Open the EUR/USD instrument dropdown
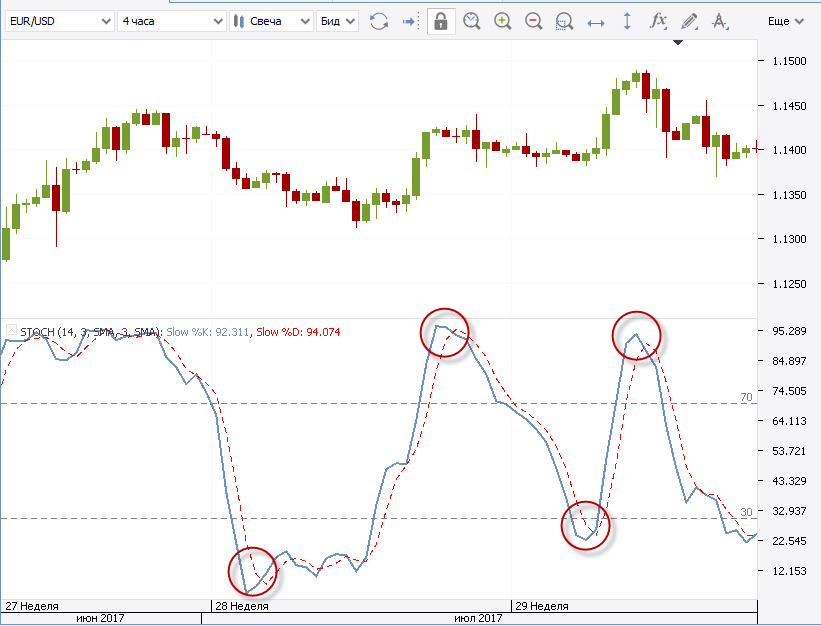 pos(57,21)
